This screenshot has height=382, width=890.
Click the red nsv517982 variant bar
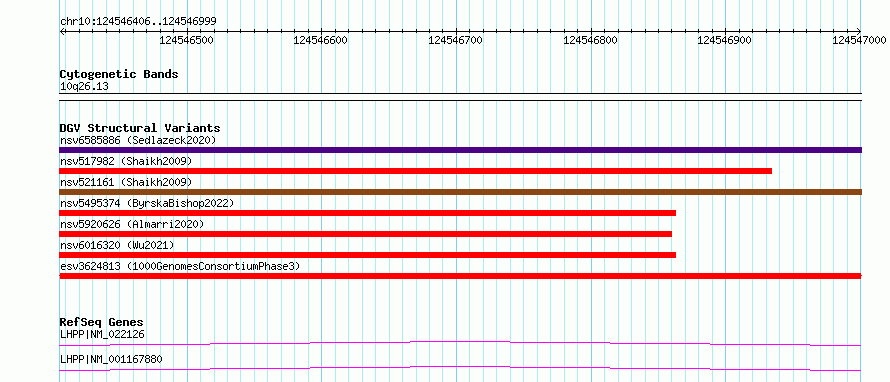coord(415,171)
